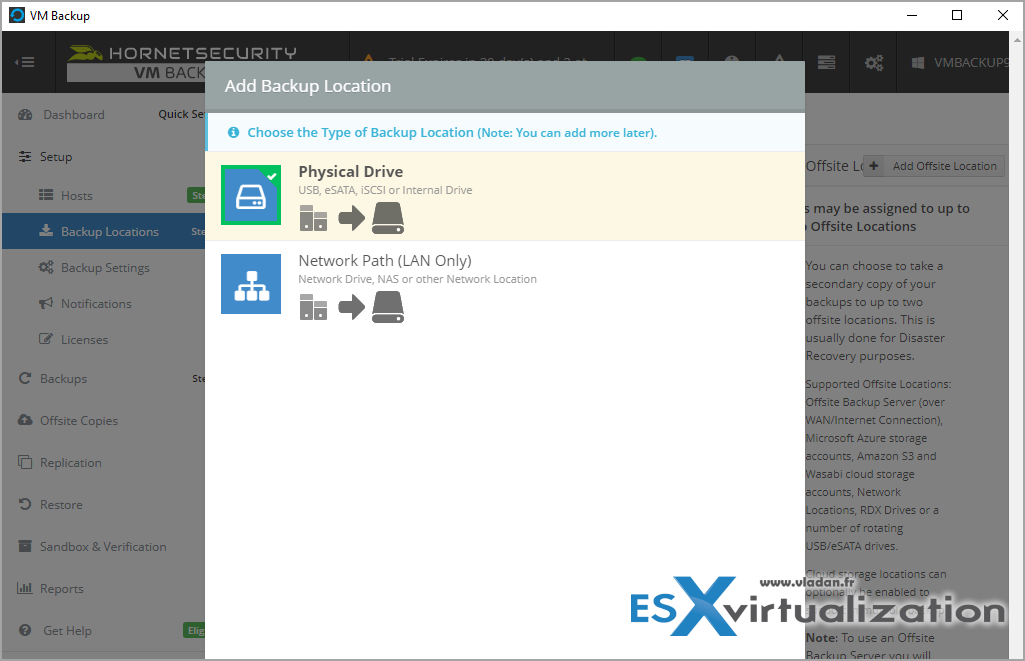Click the Hosts list icon

[46, 195]
